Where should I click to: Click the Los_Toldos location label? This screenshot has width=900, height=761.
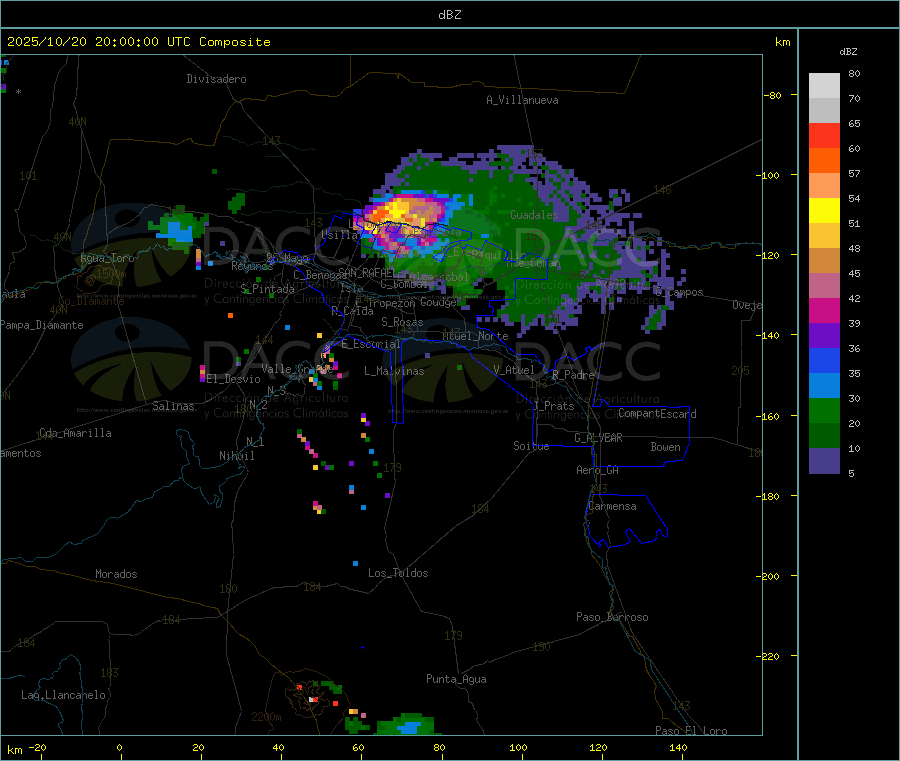coord(398,573)
